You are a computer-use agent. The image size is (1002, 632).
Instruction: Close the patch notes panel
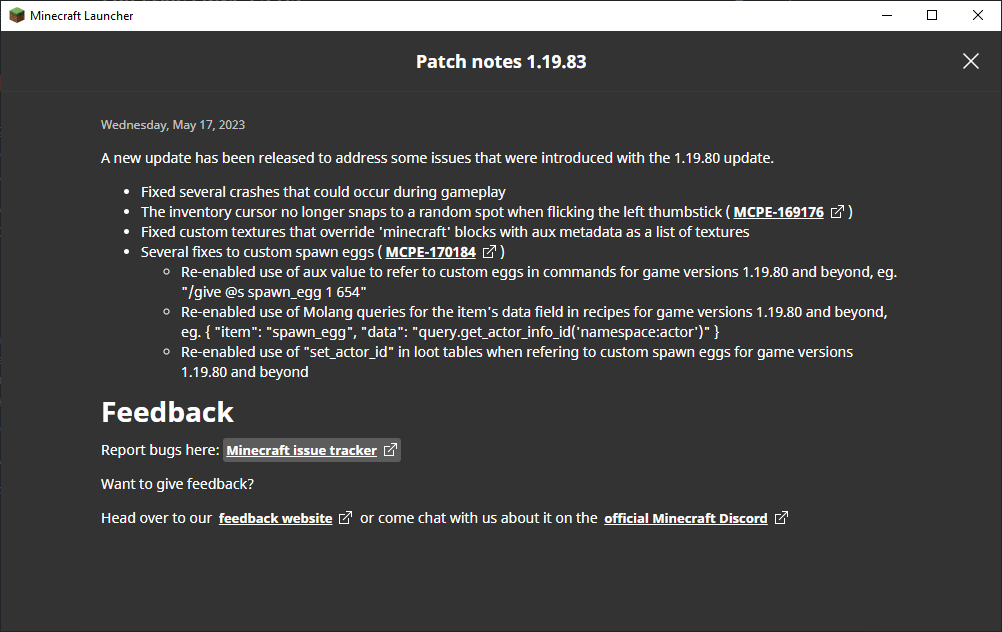(970, 61)
